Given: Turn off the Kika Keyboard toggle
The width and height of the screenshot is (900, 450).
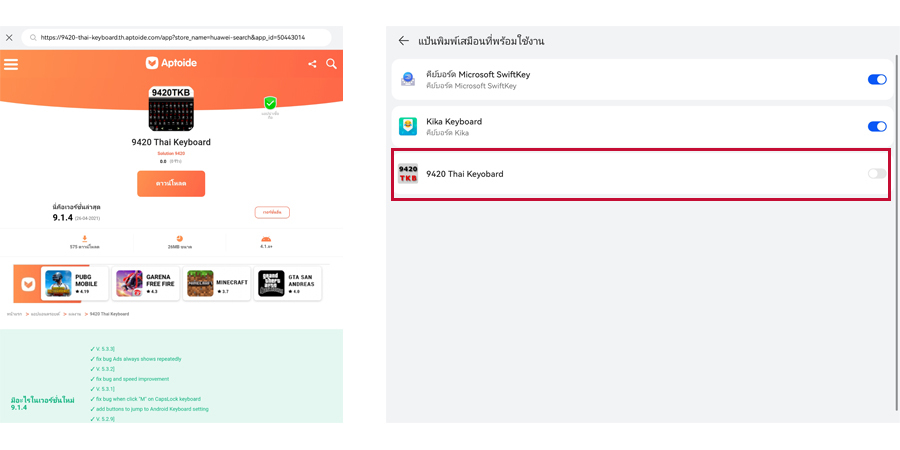Looking at the screenshot, I should (876, 126).
